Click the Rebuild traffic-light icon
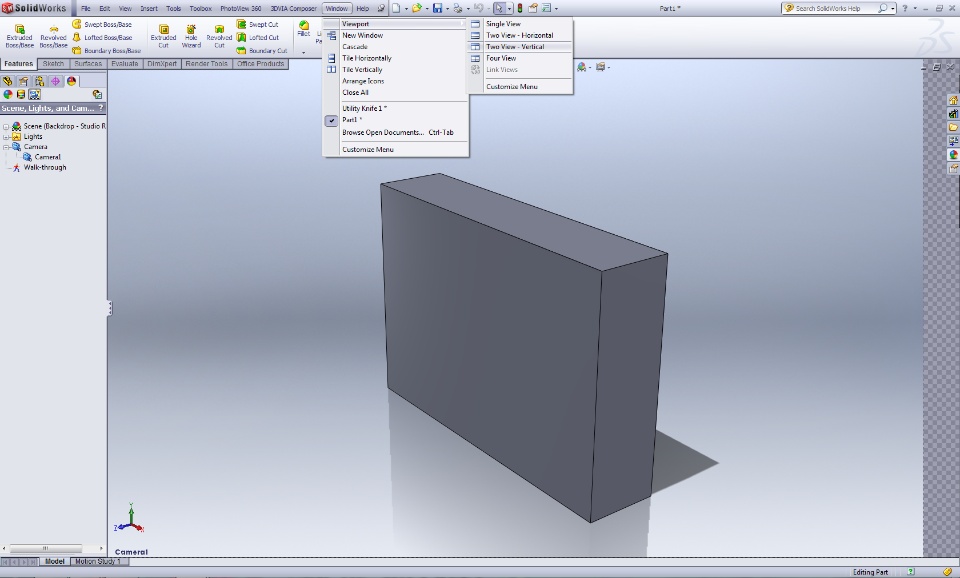This screenshot has width=960, height=578. coord(520,8)
